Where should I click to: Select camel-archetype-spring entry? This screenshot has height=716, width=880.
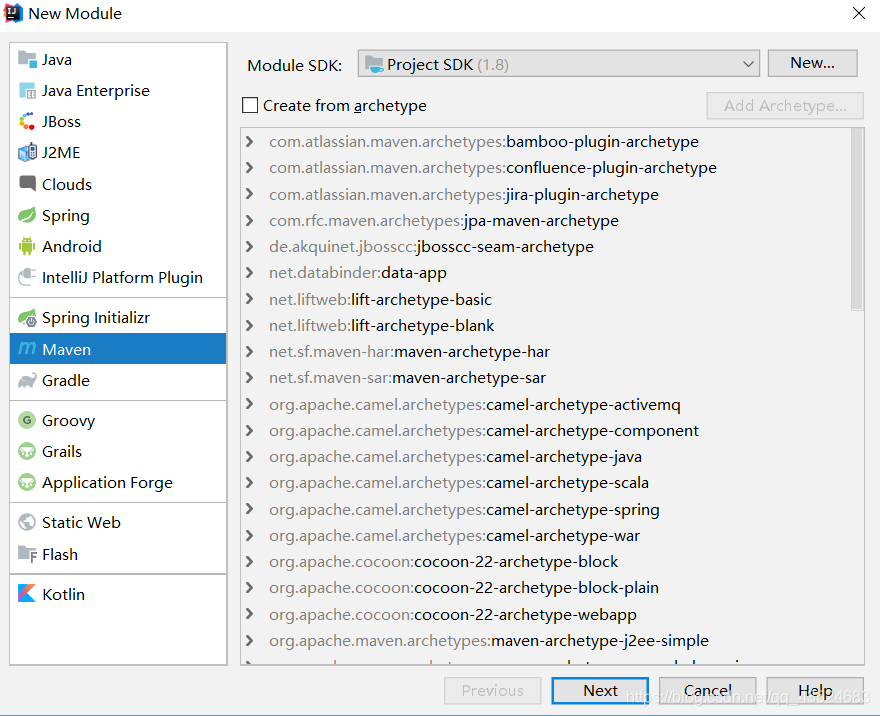point(464,510)
